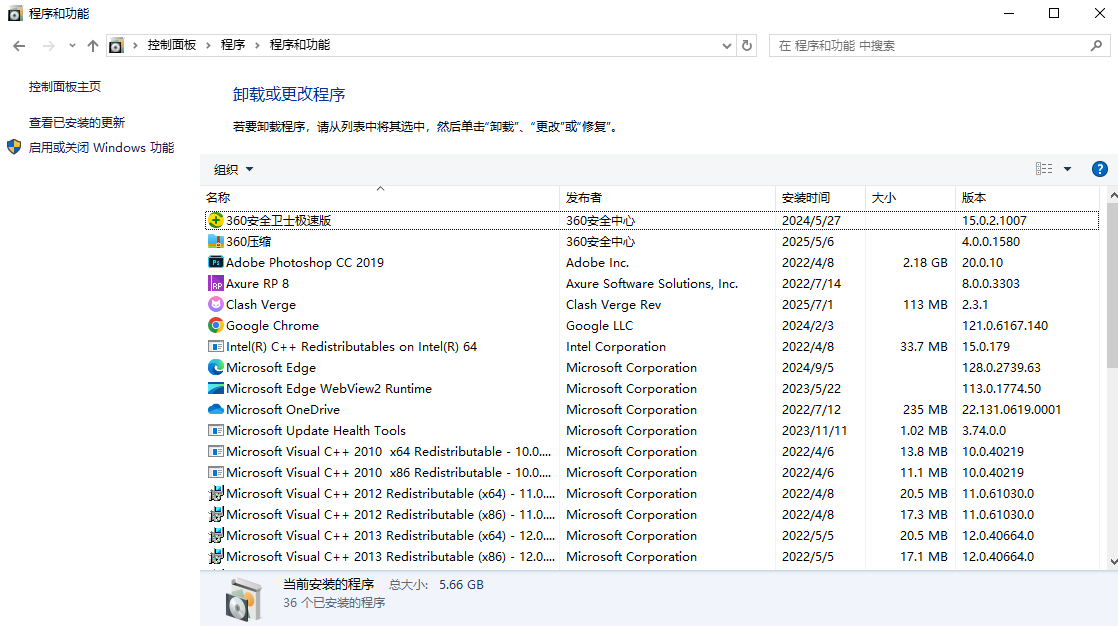The width and height of the screenshot is (1118, 626).
Task: Open the 查看已安装的更新 link
Action: pos(77,123)
